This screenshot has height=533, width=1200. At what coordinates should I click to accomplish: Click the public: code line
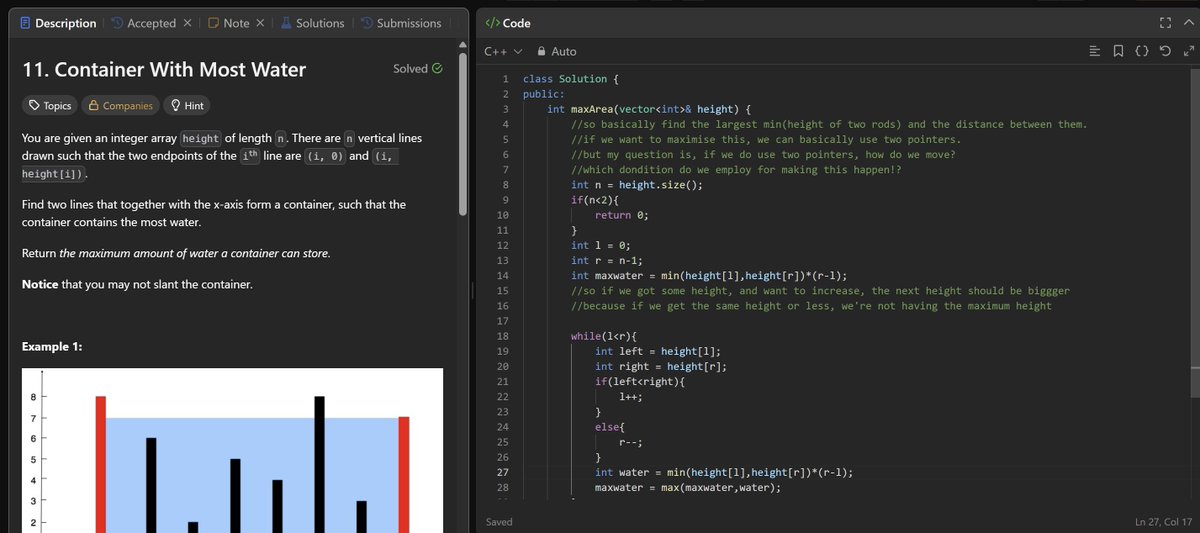pyautogui.click(x=545, y=93)
